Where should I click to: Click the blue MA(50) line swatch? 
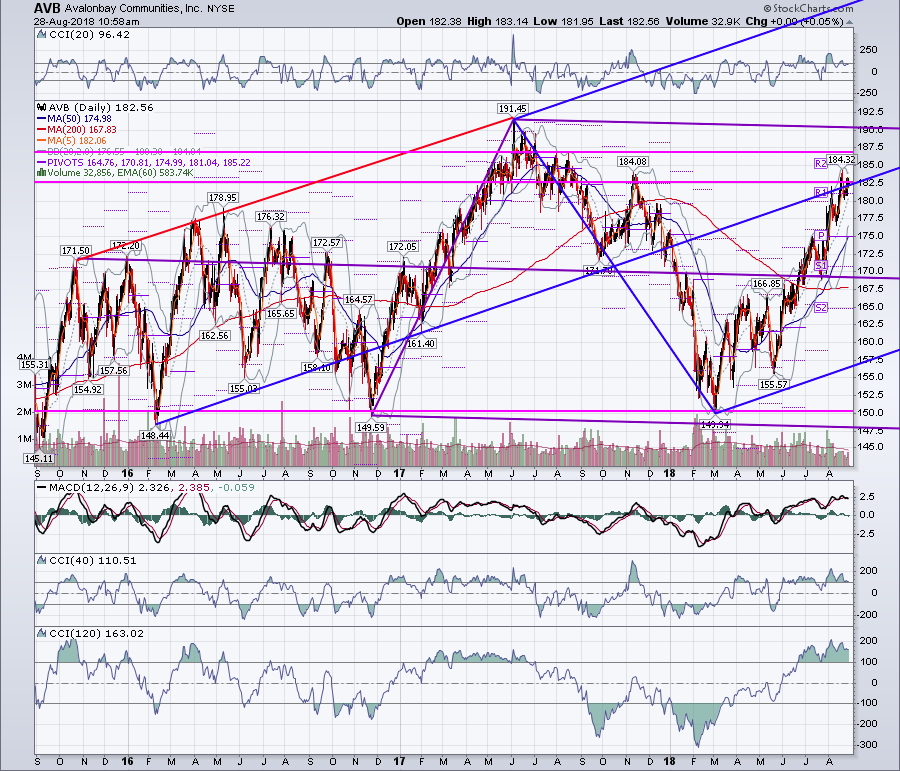[x=41, y=119]
